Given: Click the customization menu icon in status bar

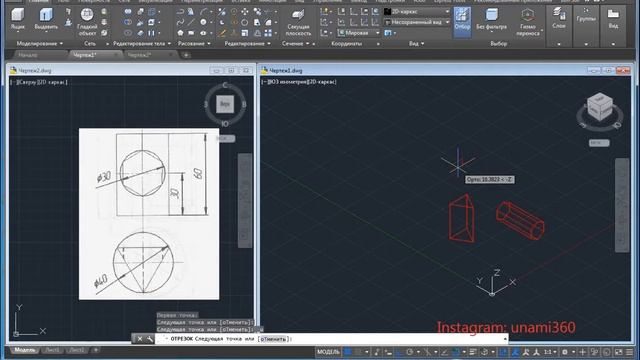Looking at the screenshot, I should tap(630, 352).
